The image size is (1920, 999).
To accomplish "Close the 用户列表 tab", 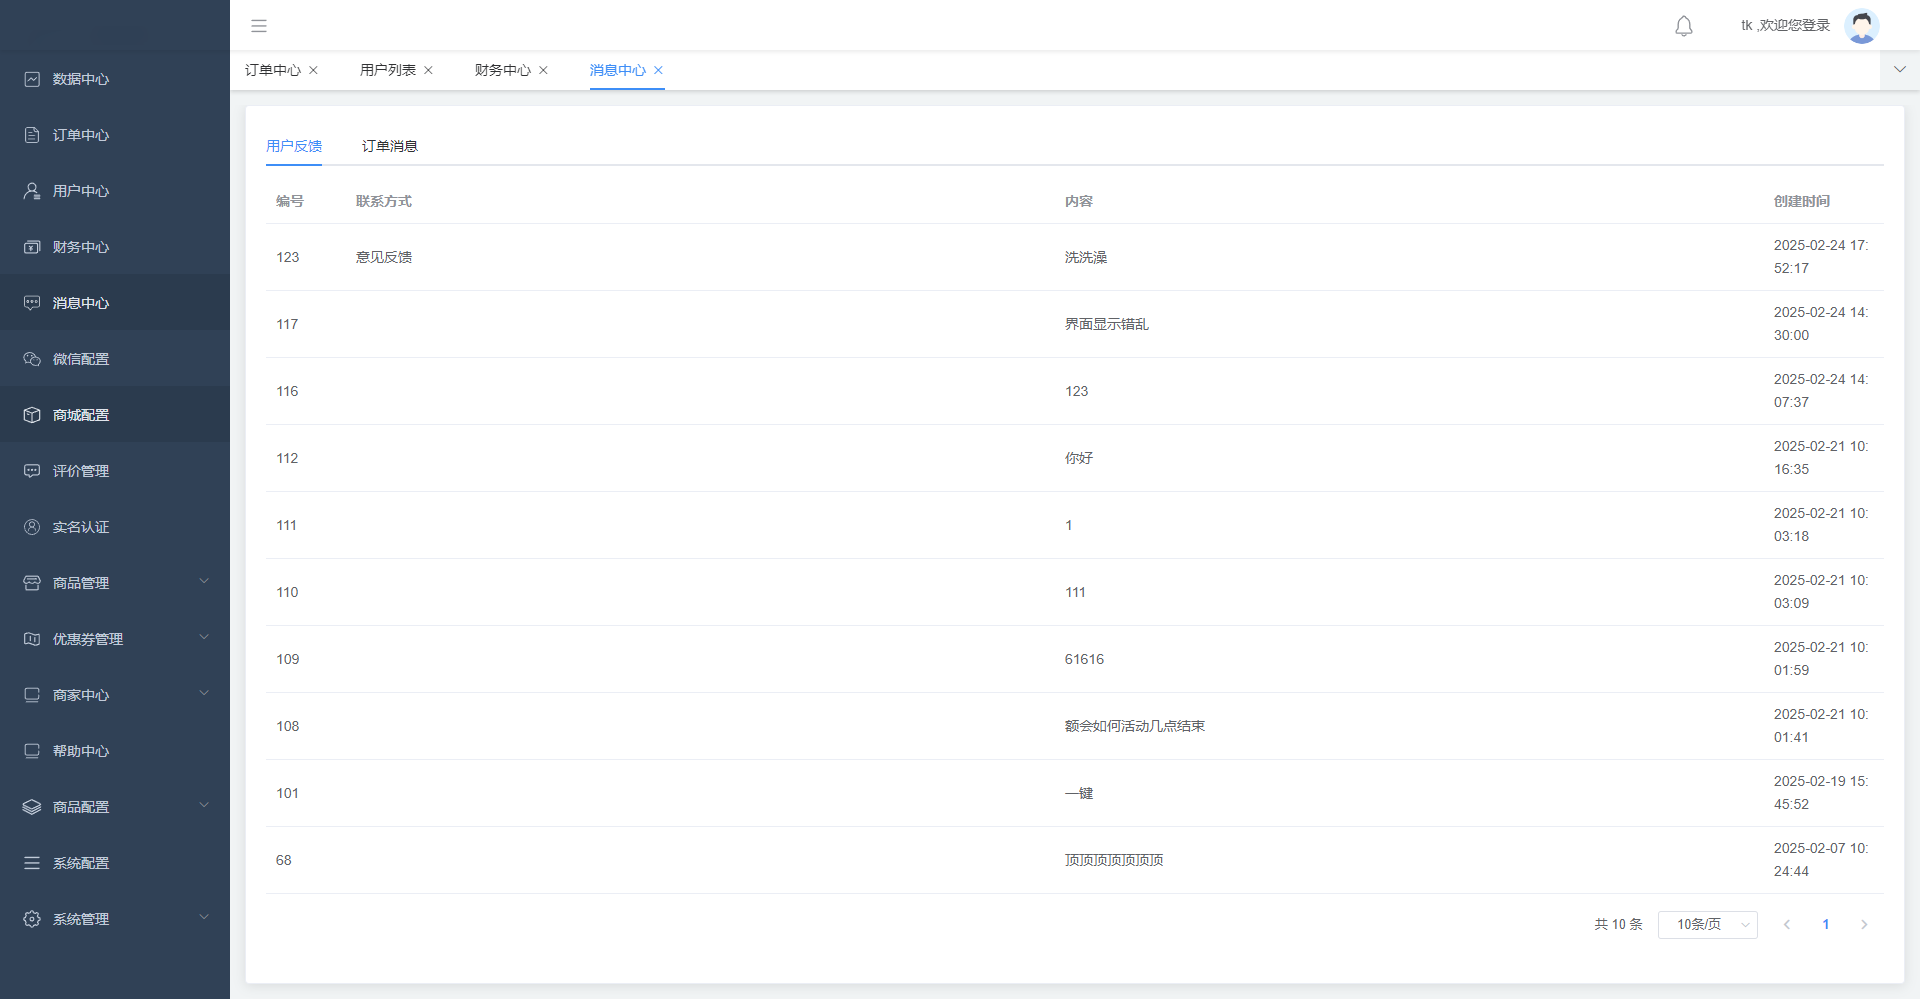I will pos(428,70).
